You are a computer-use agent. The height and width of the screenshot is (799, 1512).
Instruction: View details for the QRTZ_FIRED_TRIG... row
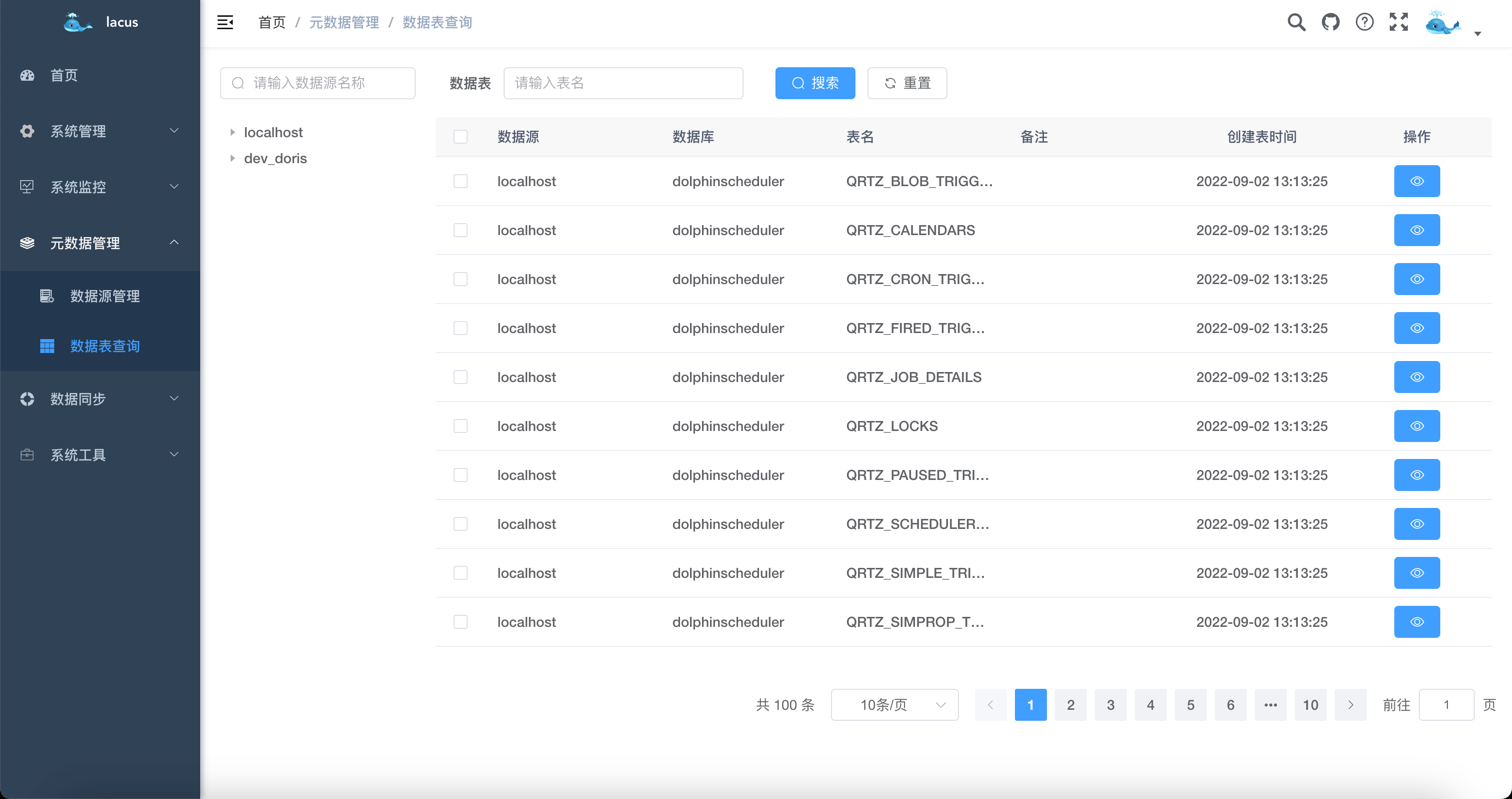coord(1417,328)
